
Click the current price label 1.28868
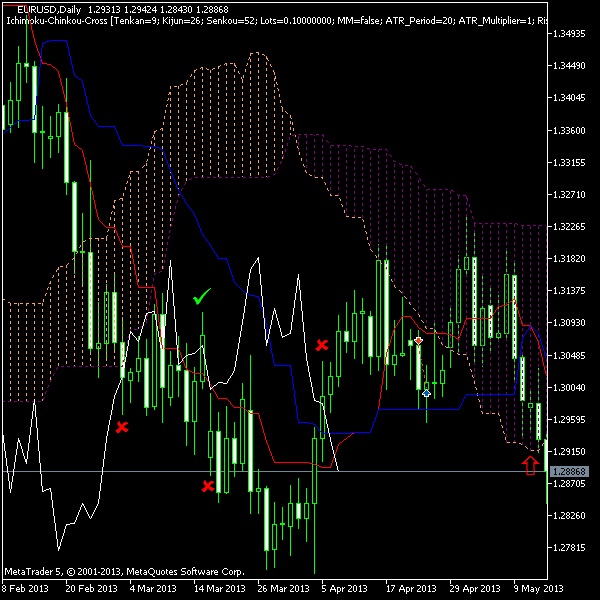click(x=568, y=471)
